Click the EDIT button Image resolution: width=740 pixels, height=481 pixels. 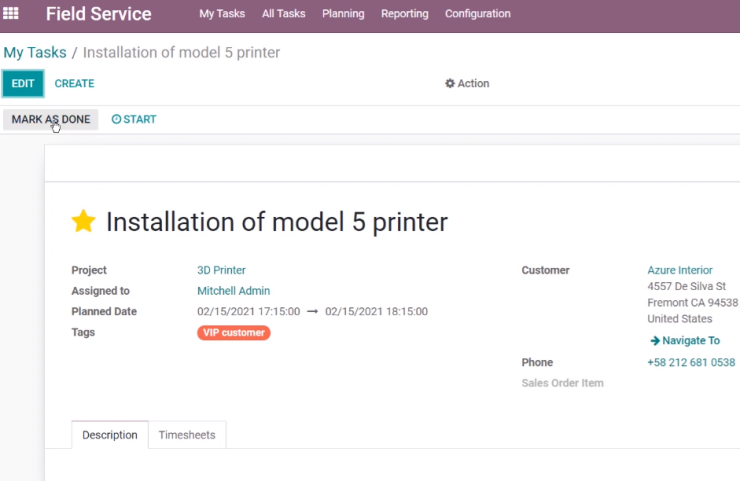pyautogui.click(x=23, y=84)
